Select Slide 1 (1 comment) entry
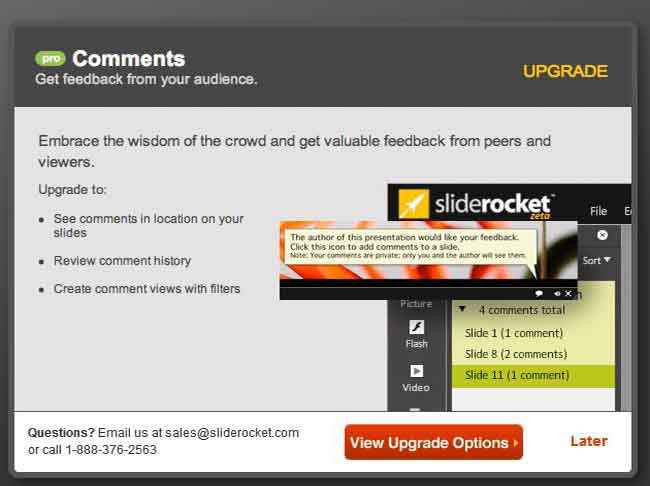The width and height of the screenshot is (650, 486). pos(514,333)
